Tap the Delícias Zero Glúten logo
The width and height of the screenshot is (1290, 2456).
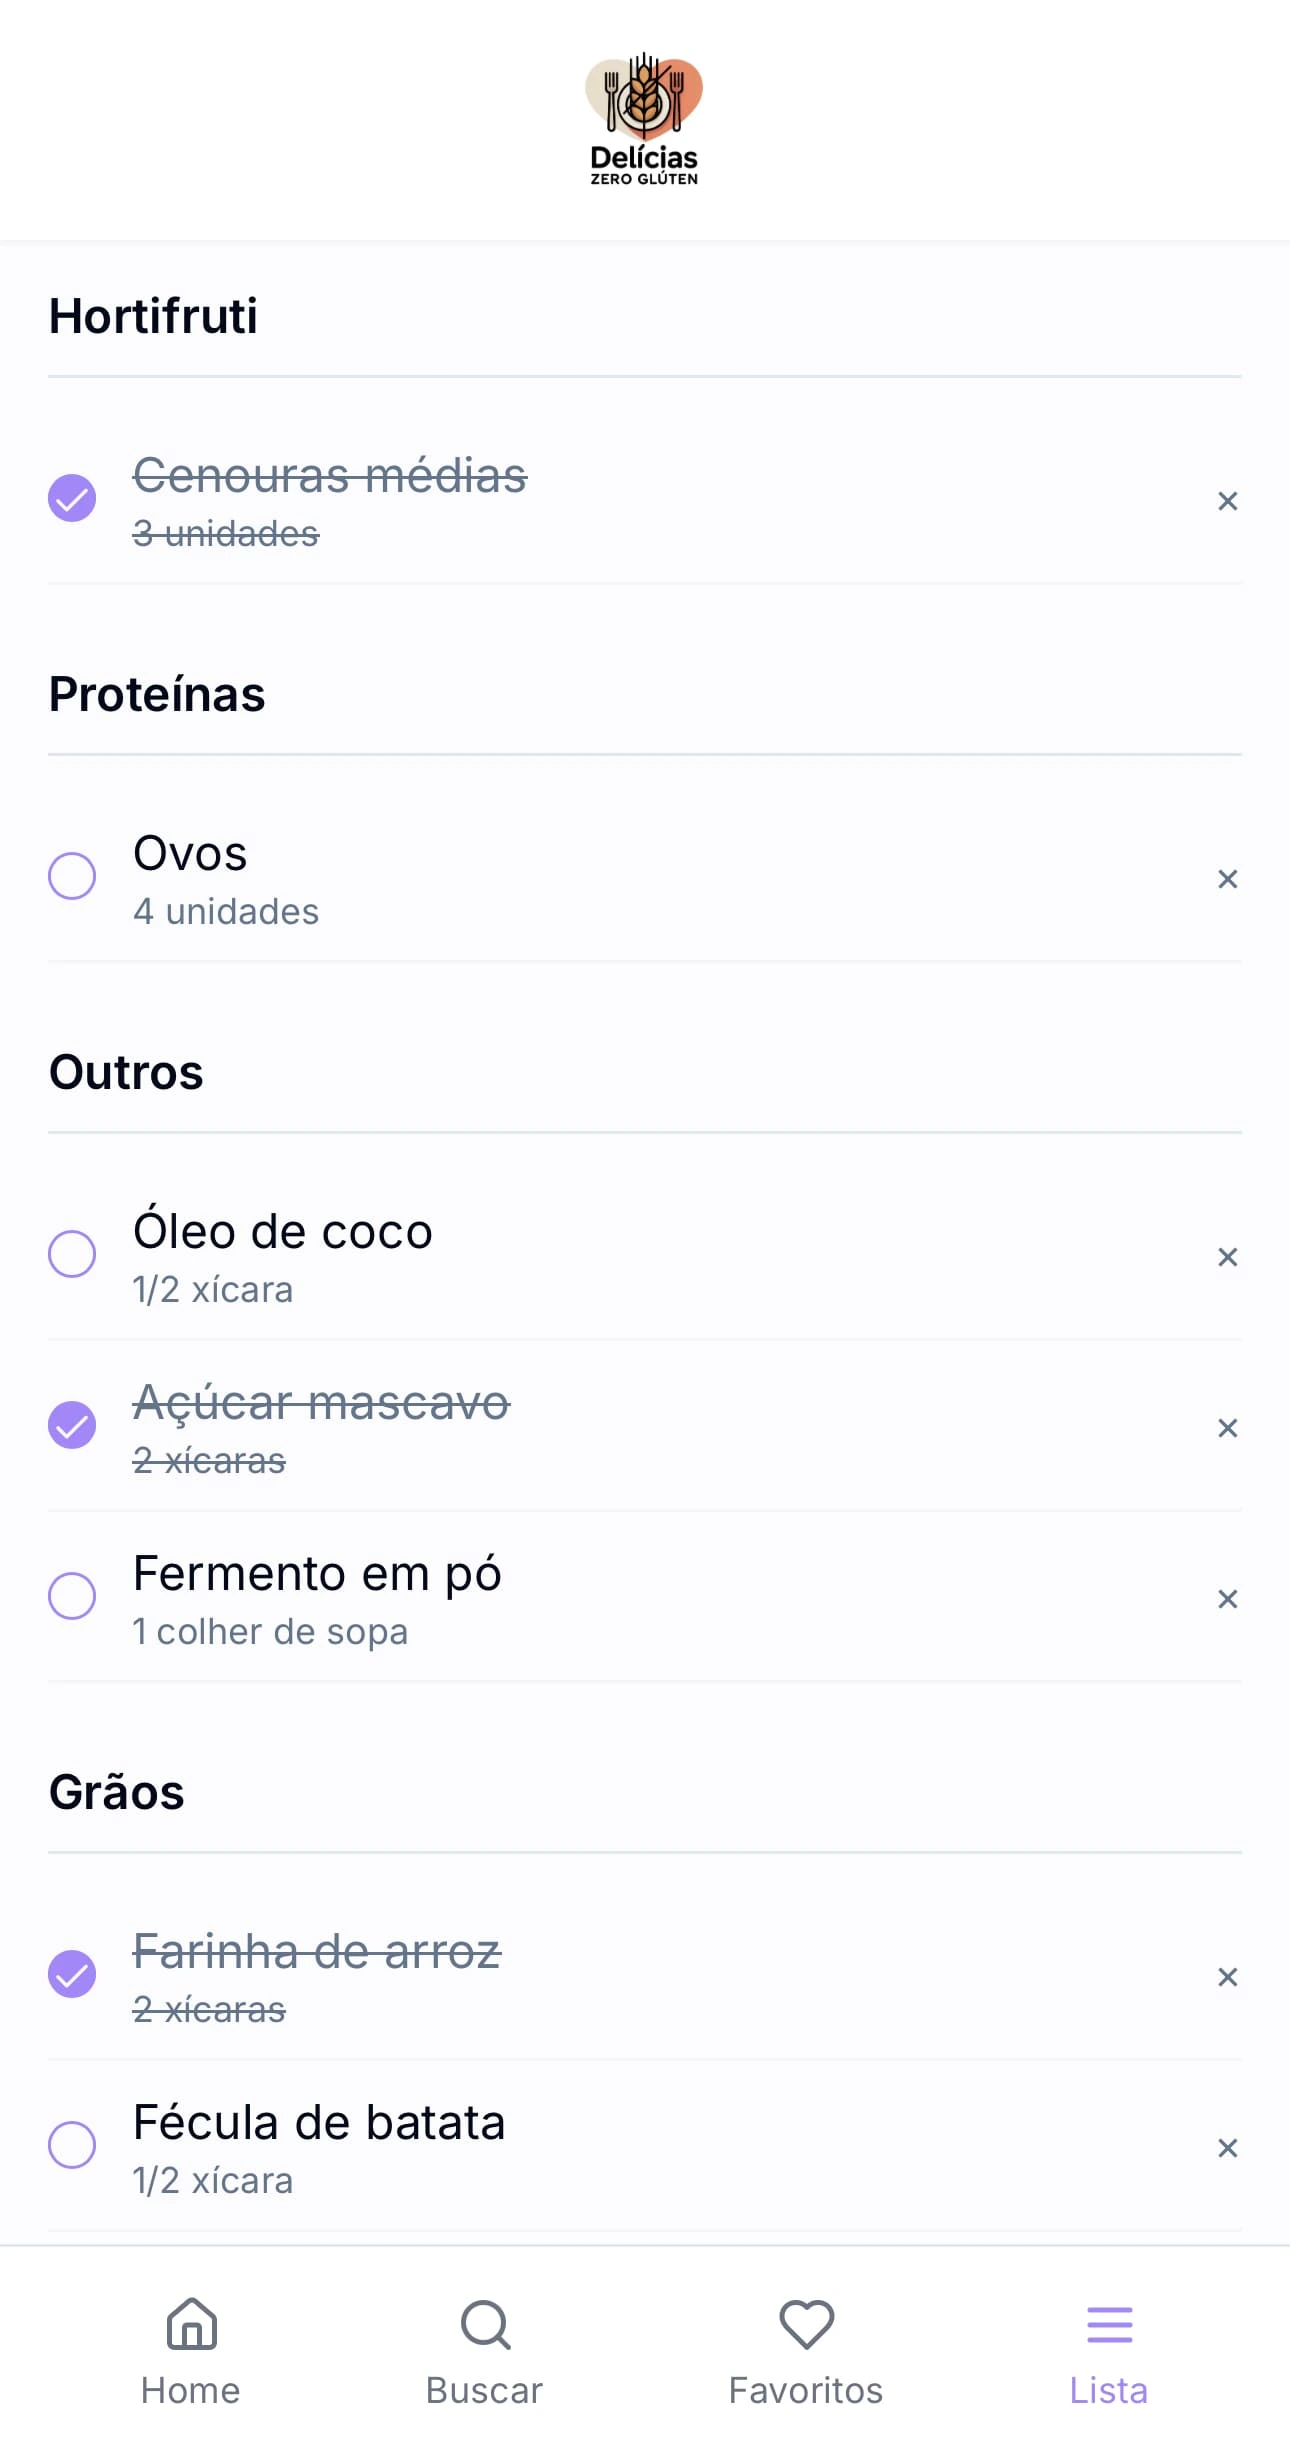[644, 120]
